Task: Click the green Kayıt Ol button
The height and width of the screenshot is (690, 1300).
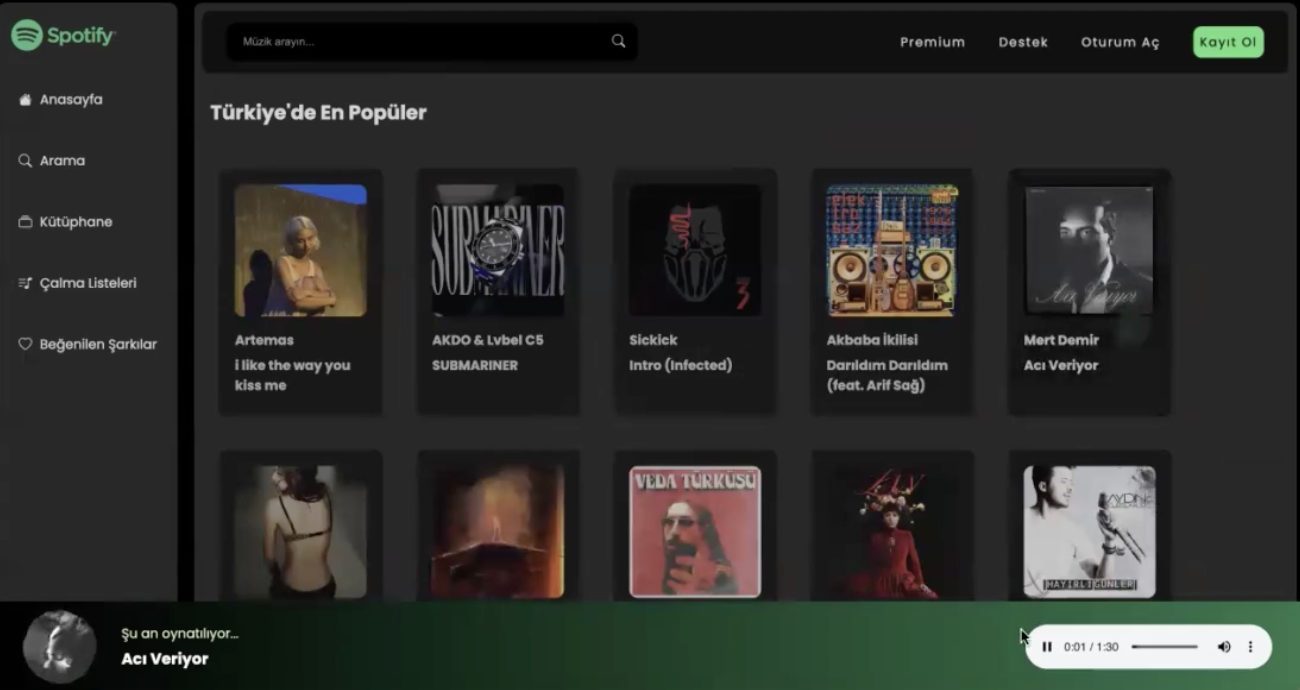Action: coord(1228,42)
